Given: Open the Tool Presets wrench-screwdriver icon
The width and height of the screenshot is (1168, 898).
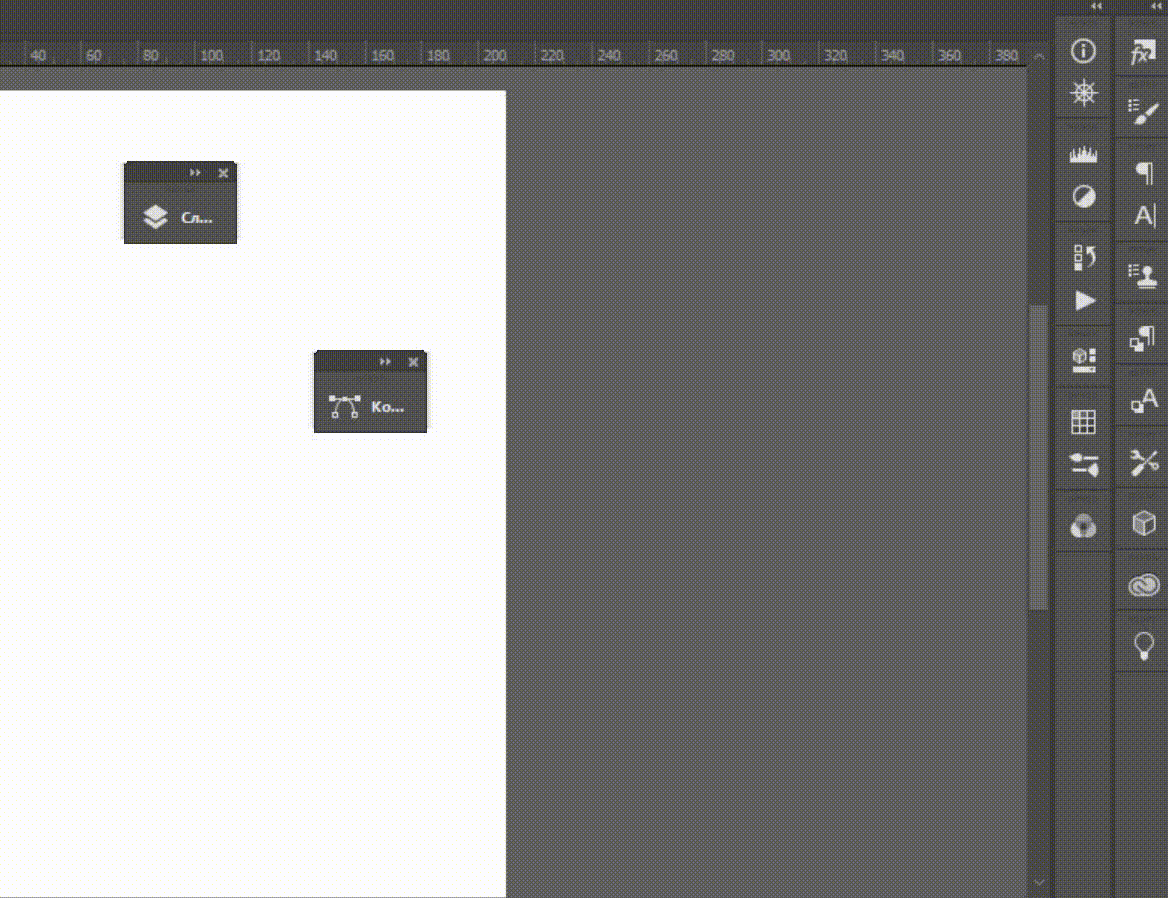Looking at the screenshot, I should coord(1143,462).
